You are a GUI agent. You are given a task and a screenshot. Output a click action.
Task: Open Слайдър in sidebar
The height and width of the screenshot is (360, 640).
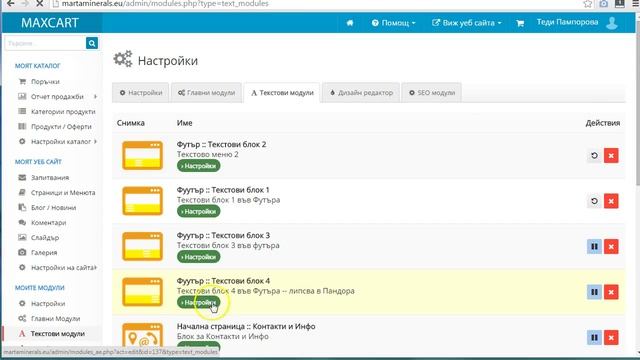(x=45, y=238)
